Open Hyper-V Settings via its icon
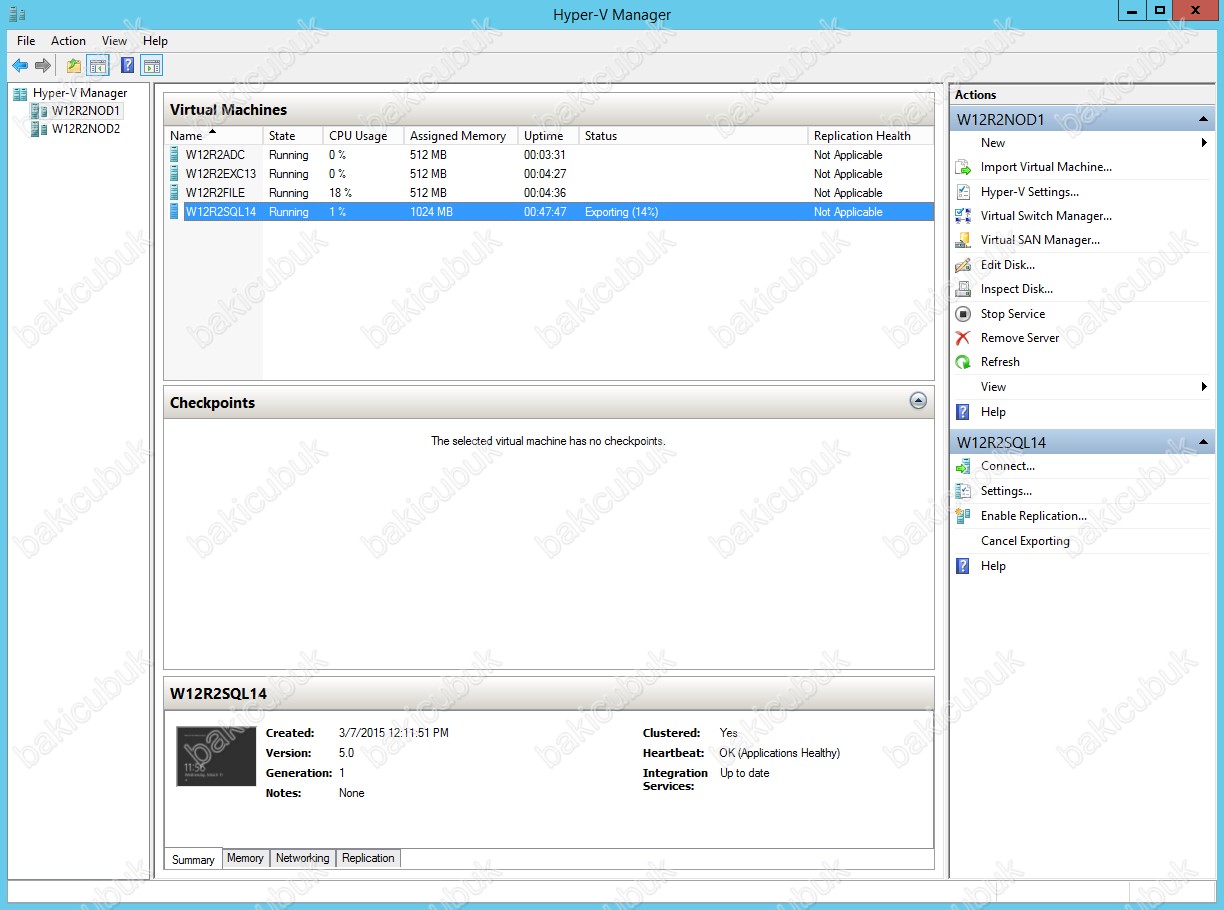 [963, 192]
